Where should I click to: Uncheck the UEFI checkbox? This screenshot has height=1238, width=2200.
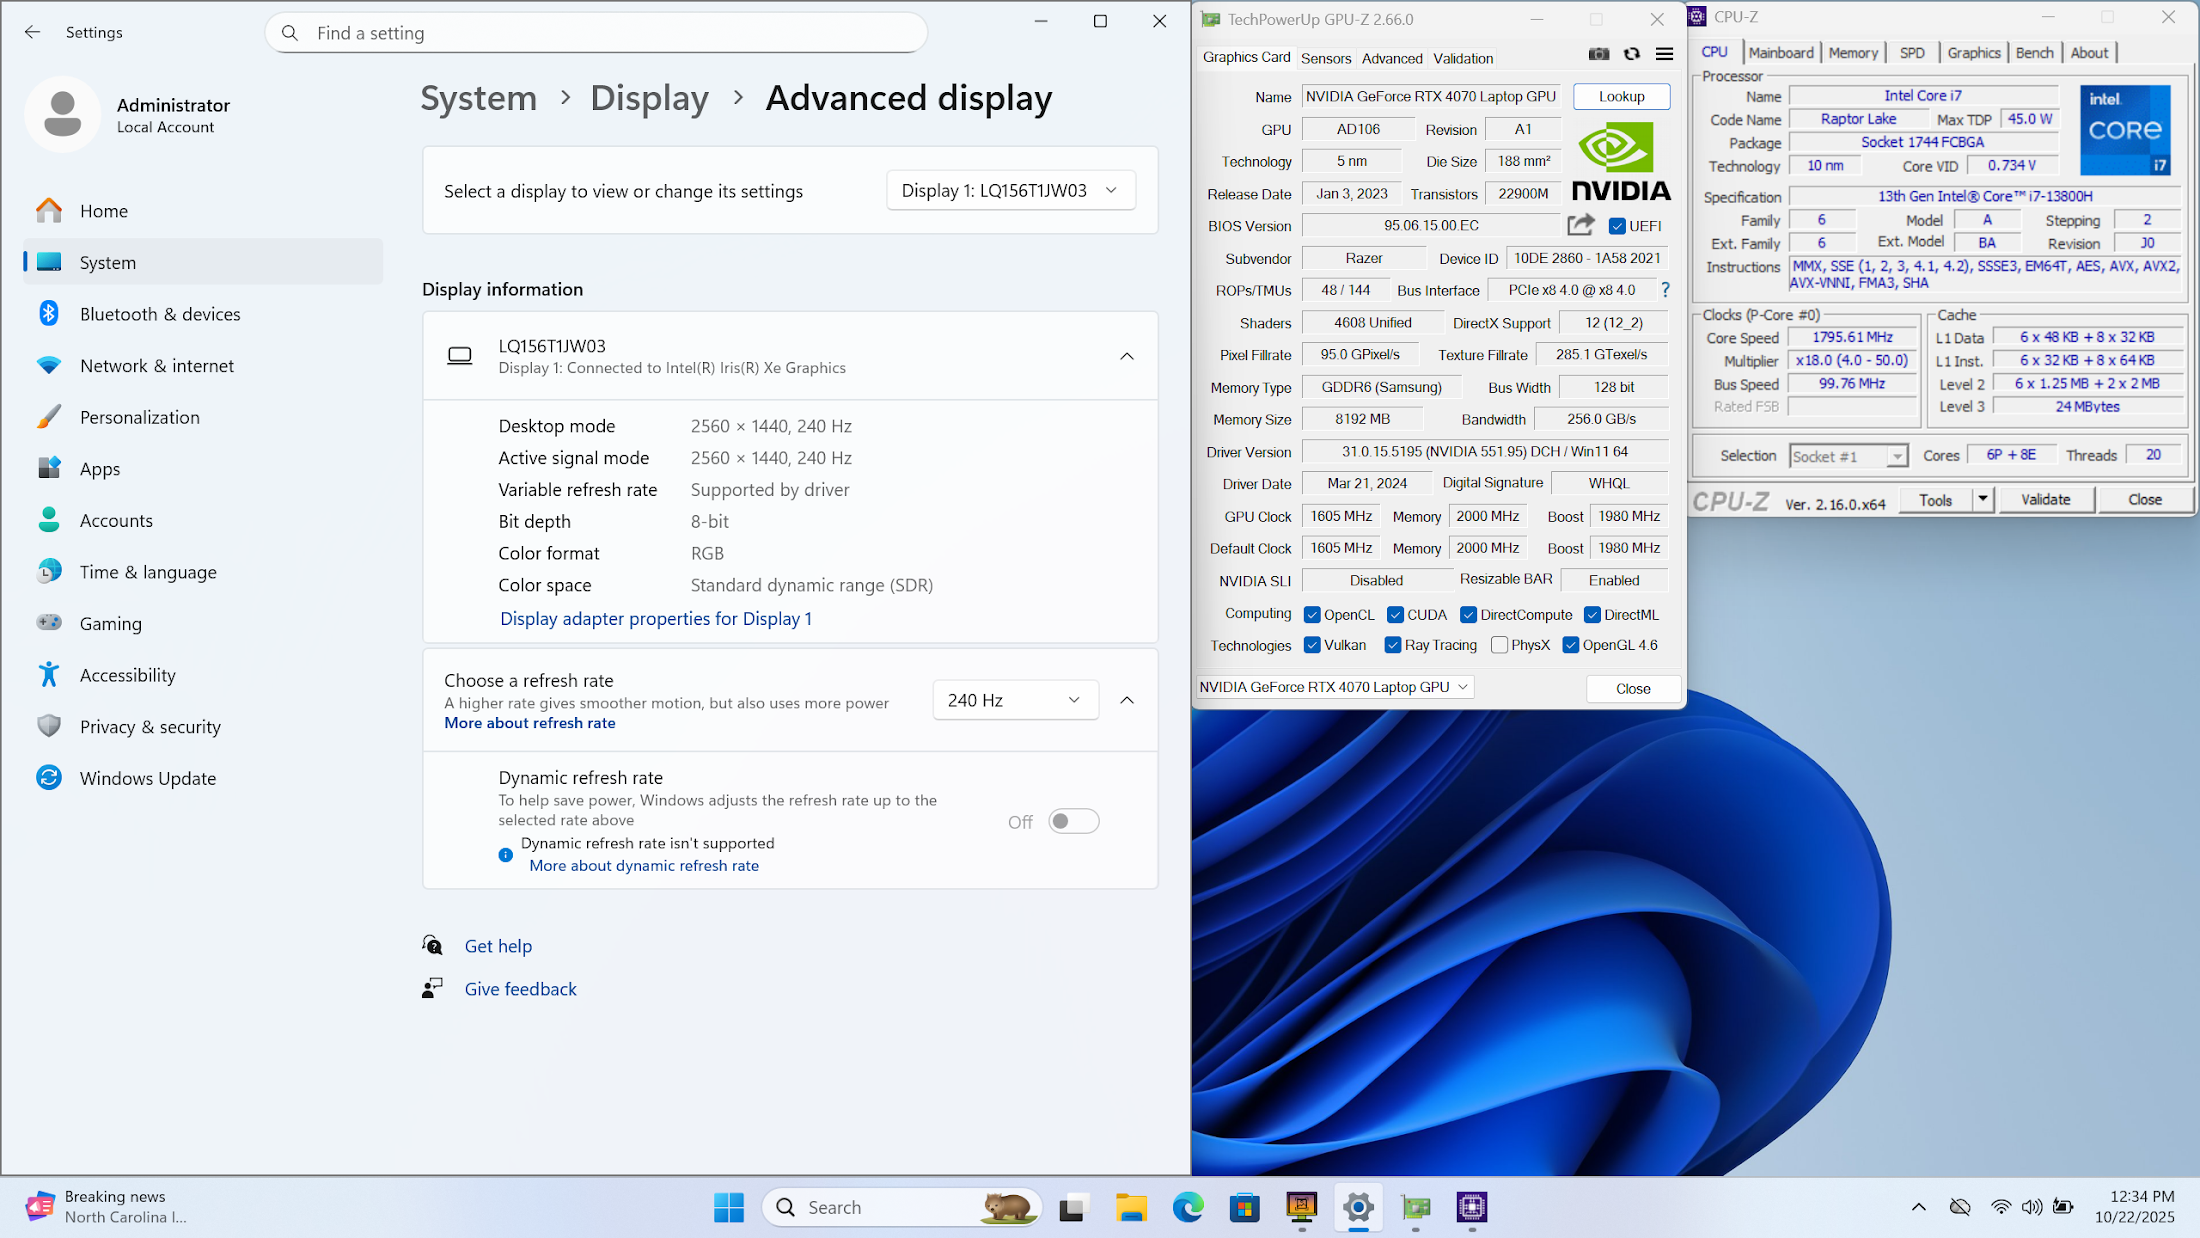(x=1617, y=226)
